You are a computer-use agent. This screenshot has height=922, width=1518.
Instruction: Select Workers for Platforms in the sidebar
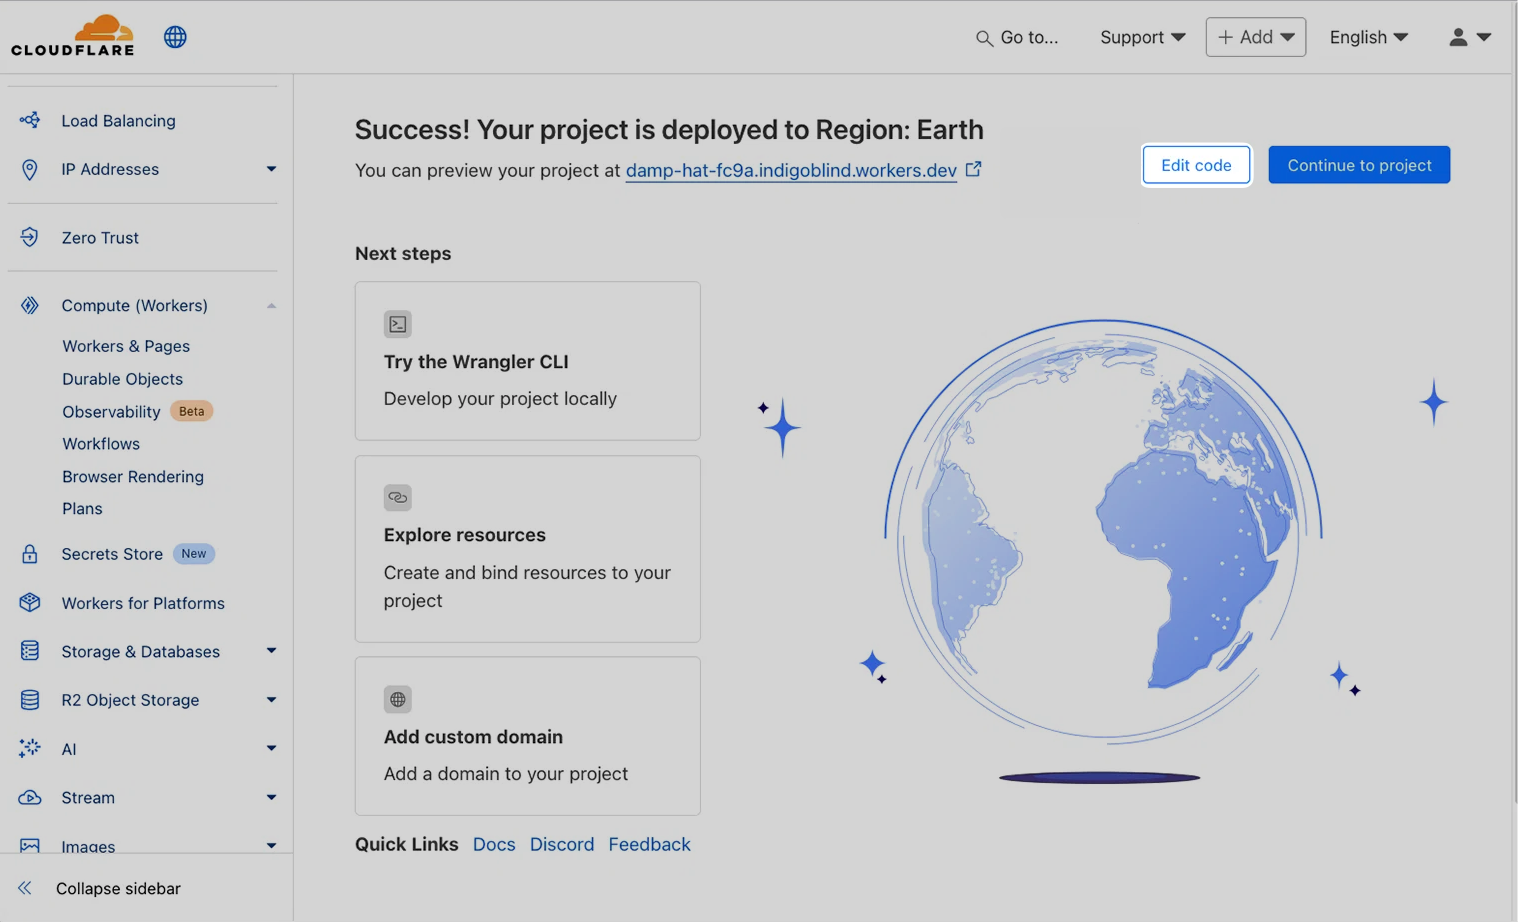(x=143, y=603)
